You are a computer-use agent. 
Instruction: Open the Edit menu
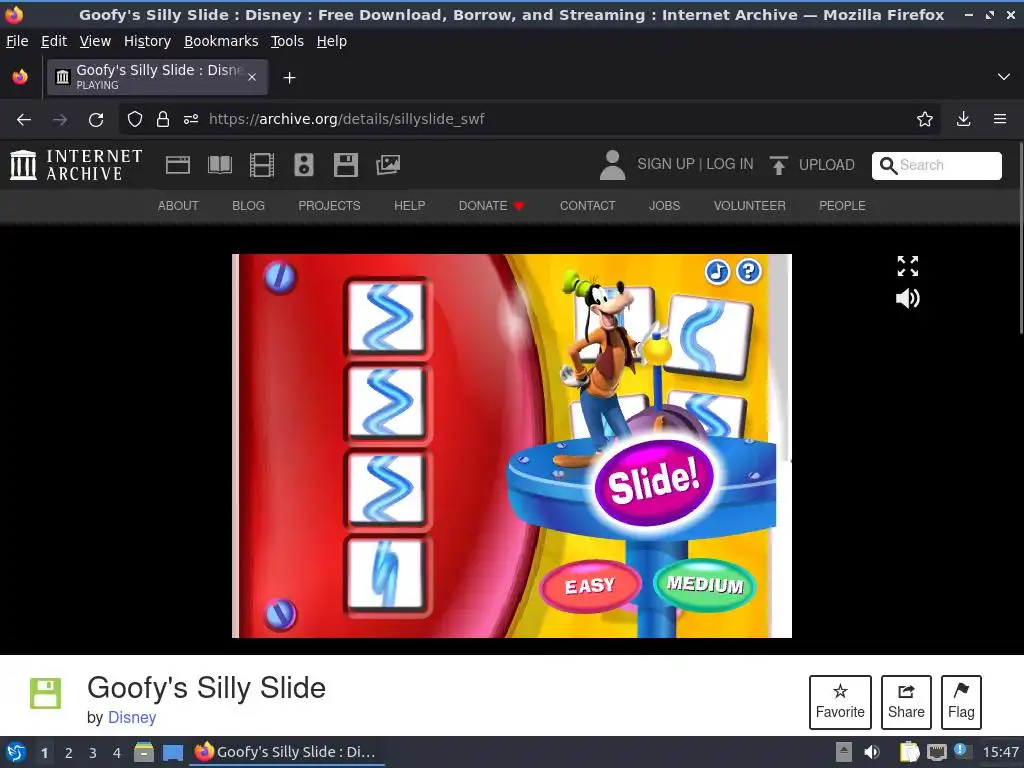[54, 41]
